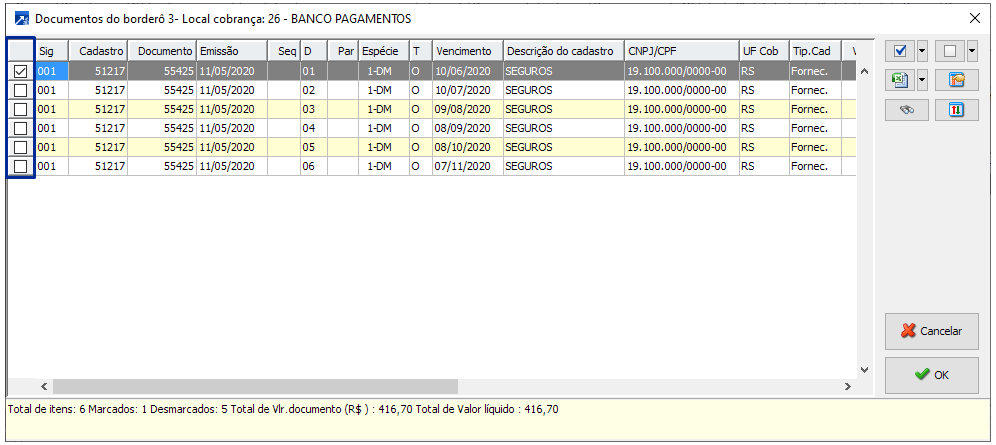The image size is (996, 445).
Task: Sort by the Vencimento column header
Action: (x=466, y=51)
